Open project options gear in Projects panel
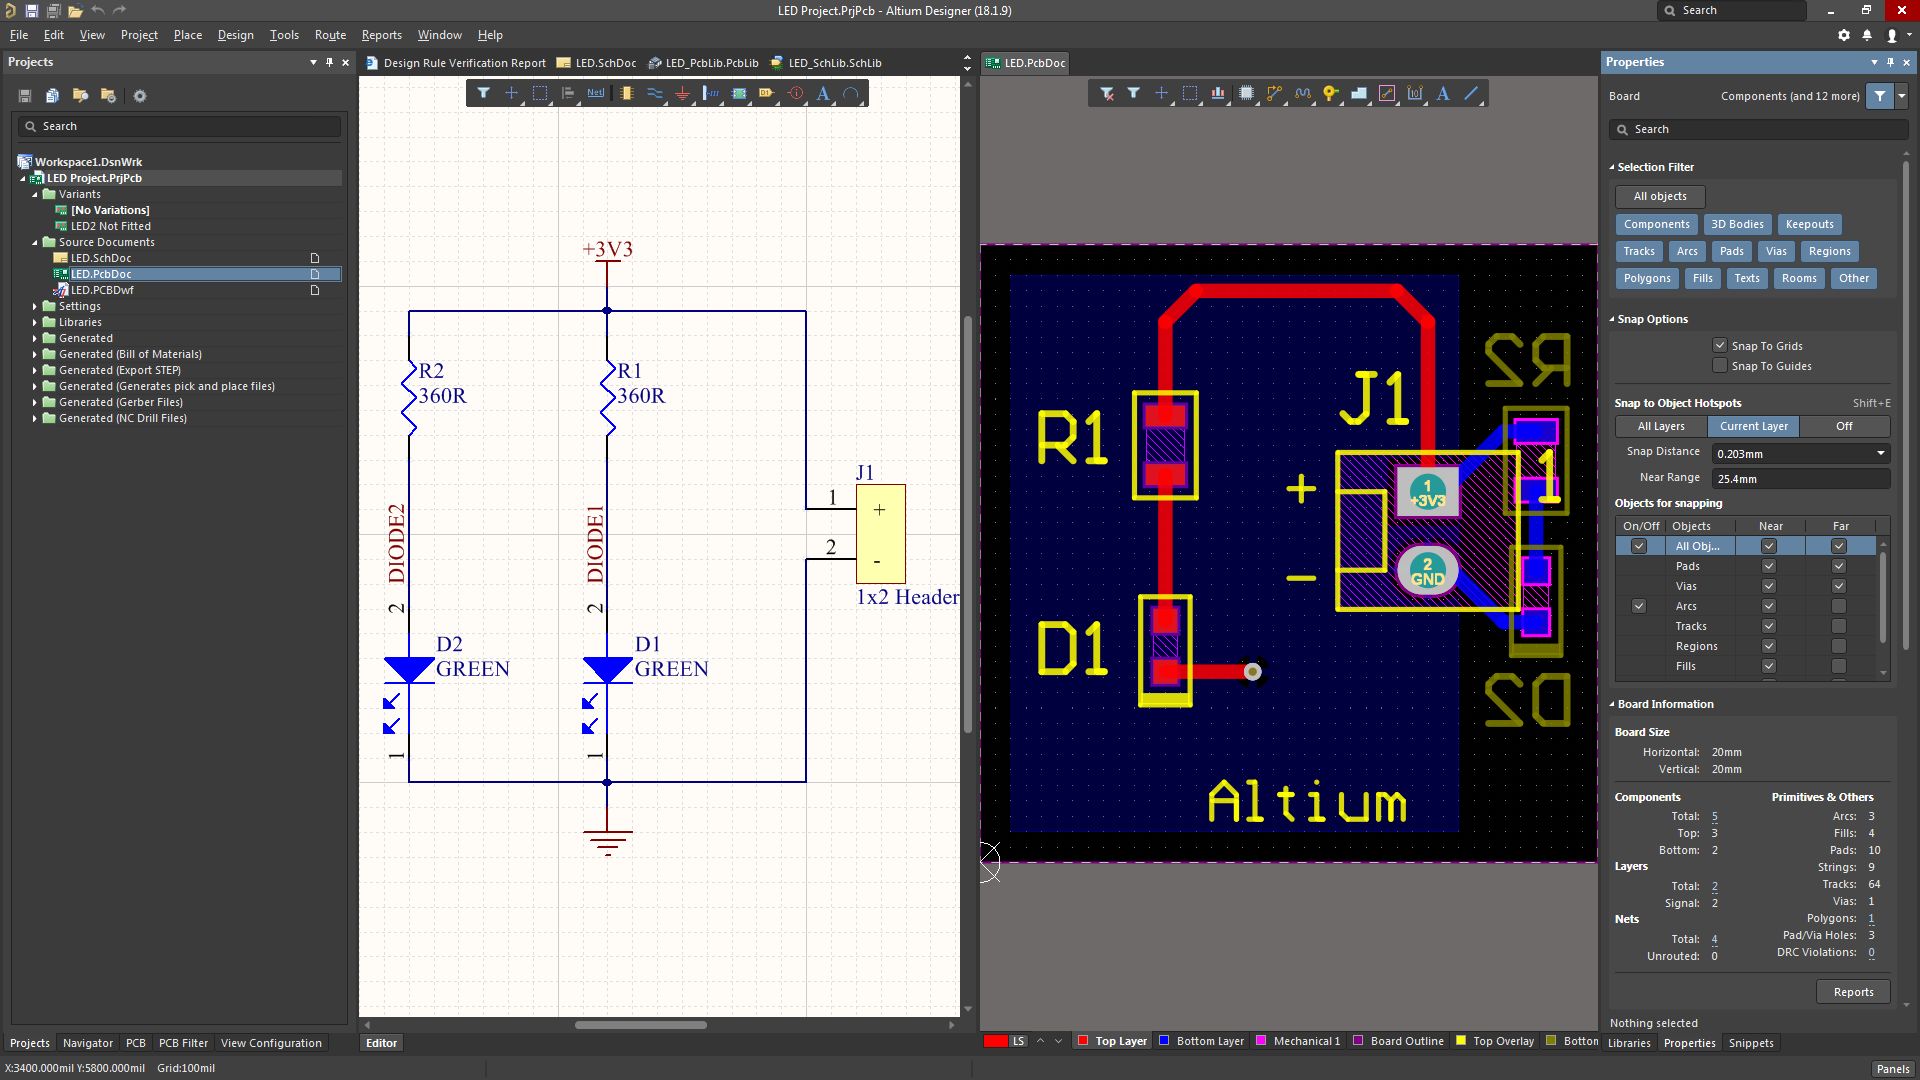This screenshot has width=1920, height=1080. click(140, 96)
